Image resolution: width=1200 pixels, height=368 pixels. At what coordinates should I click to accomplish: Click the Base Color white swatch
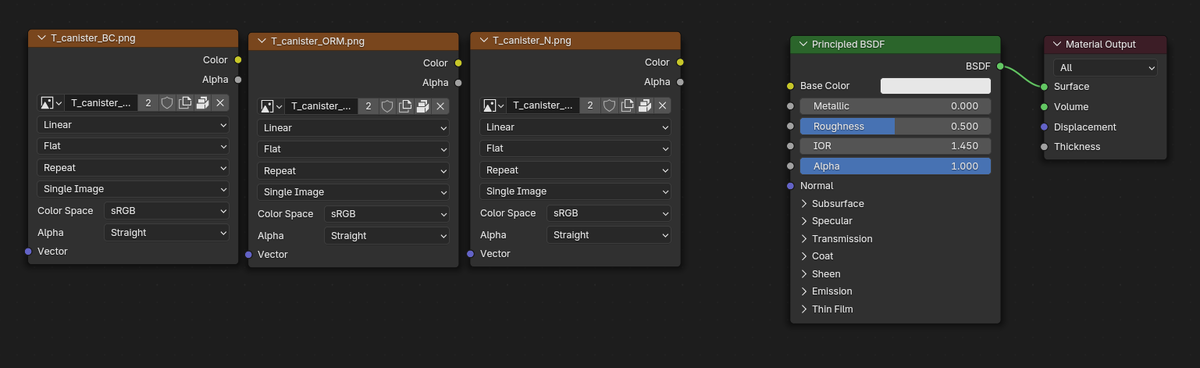coord(935,86)
